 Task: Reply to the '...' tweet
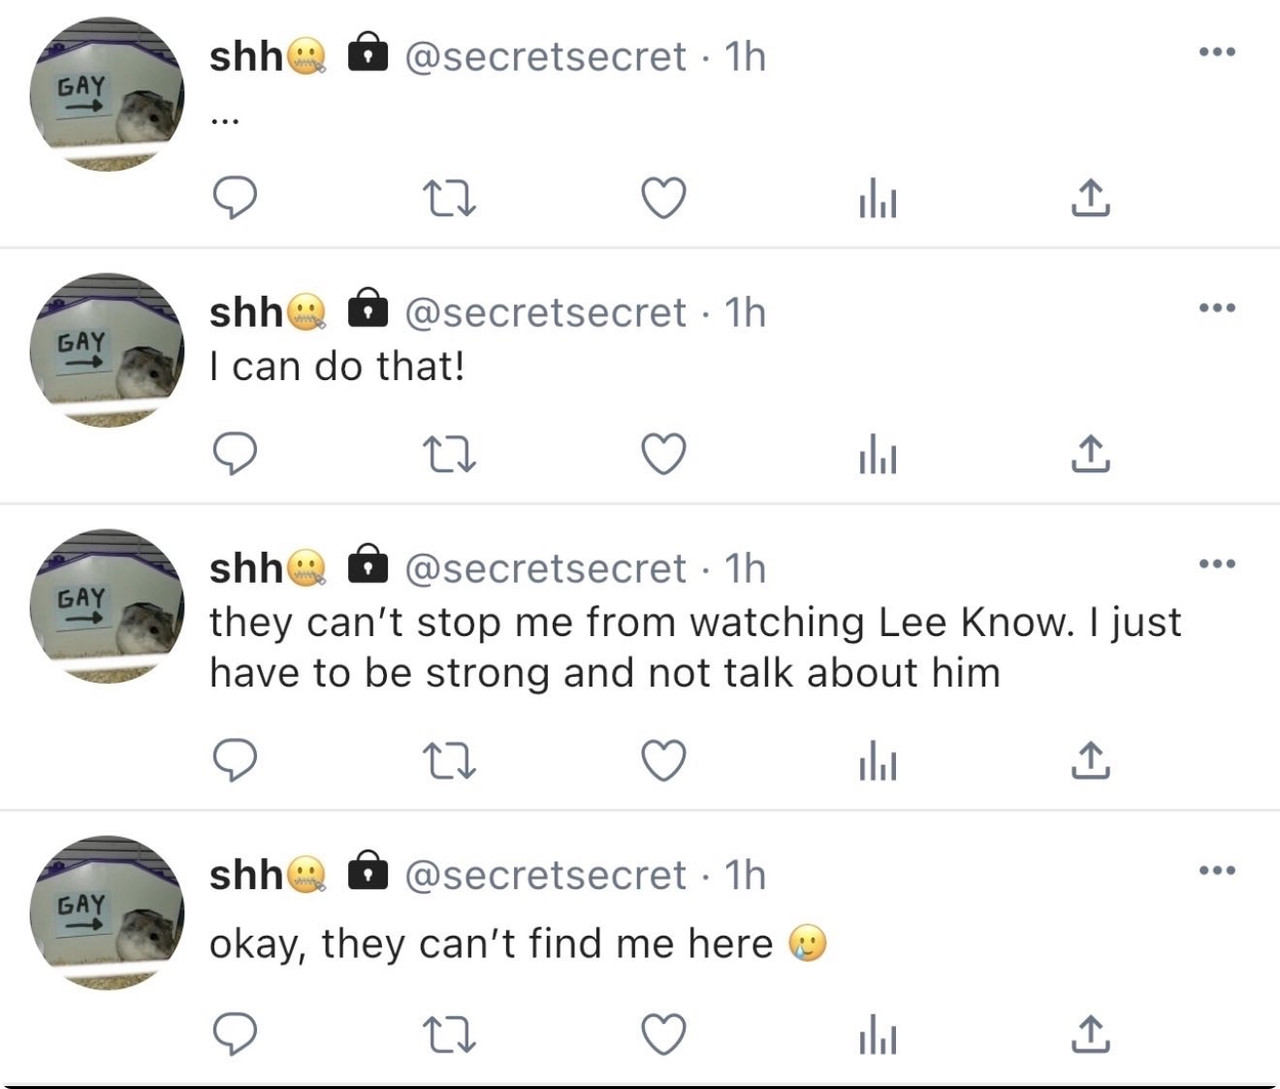(x=235, y=198)
